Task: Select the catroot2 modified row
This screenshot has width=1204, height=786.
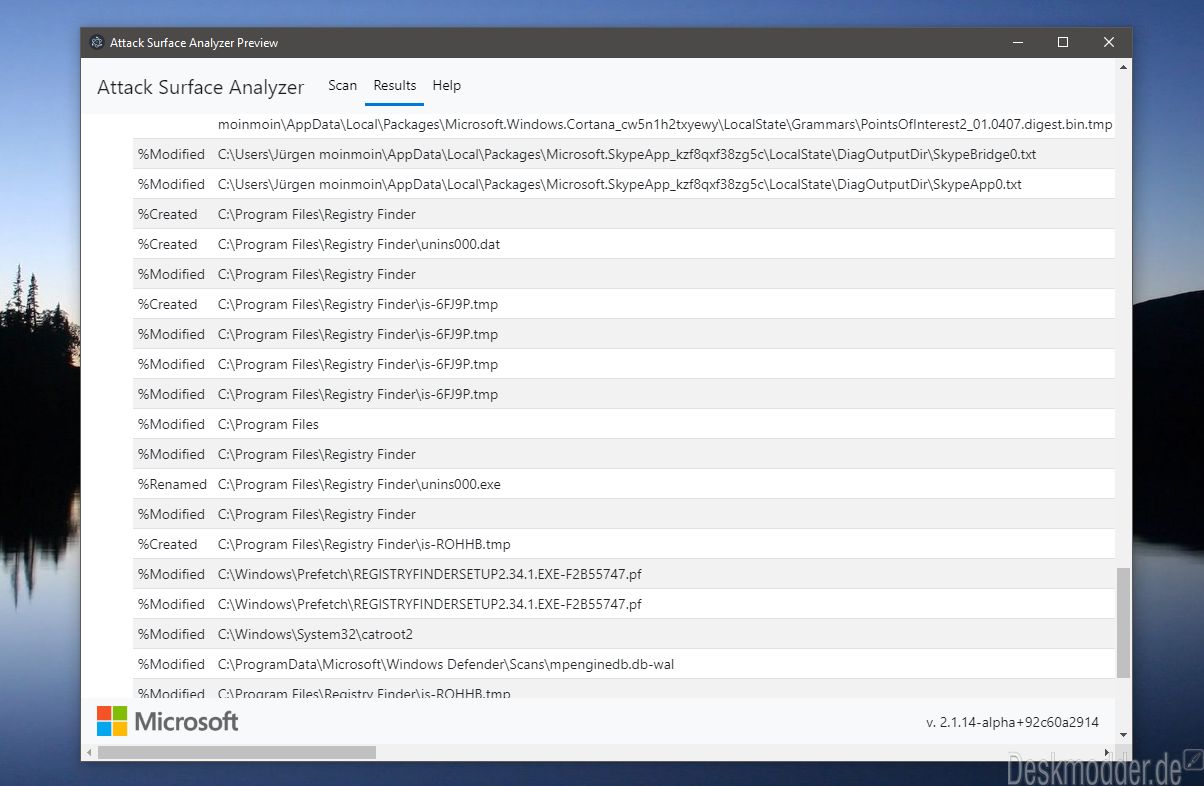Action: point(624,634)
